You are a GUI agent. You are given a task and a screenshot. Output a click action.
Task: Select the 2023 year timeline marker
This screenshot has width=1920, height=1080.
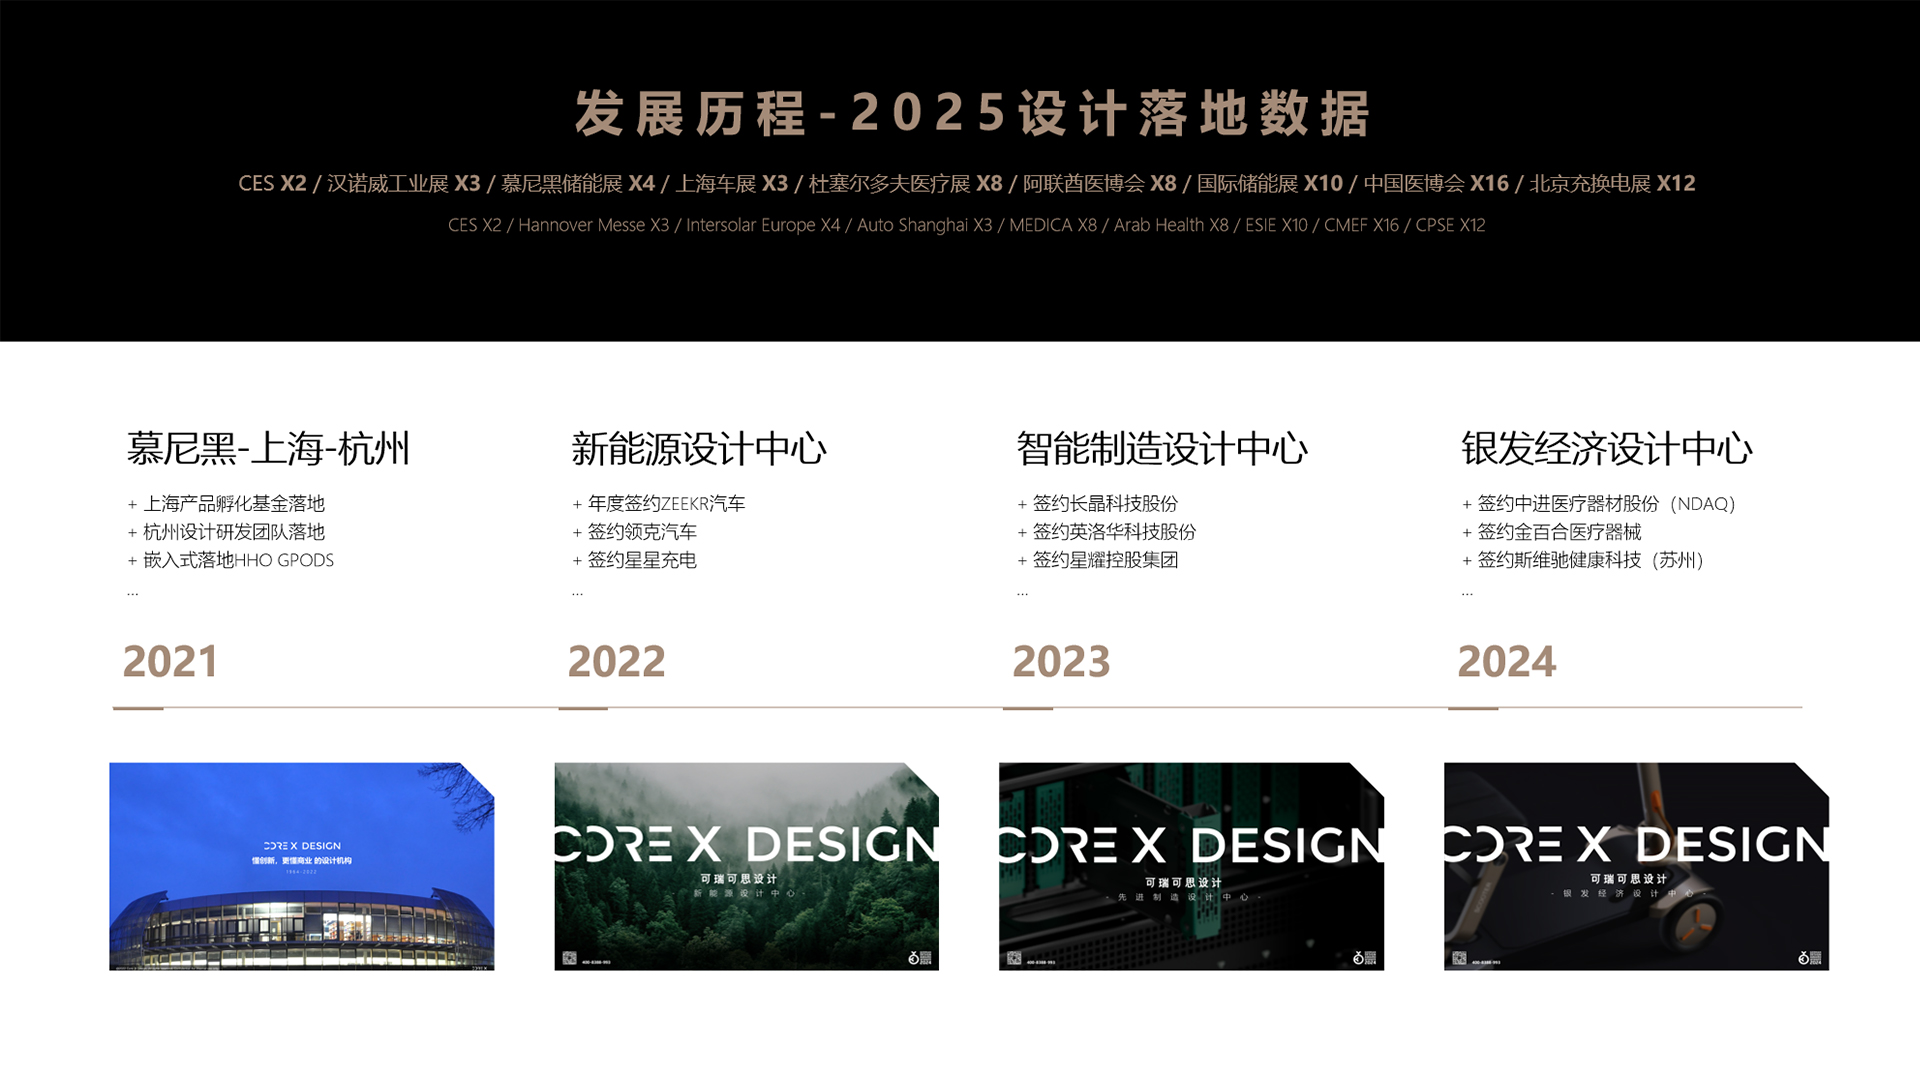click(1061, 661)
